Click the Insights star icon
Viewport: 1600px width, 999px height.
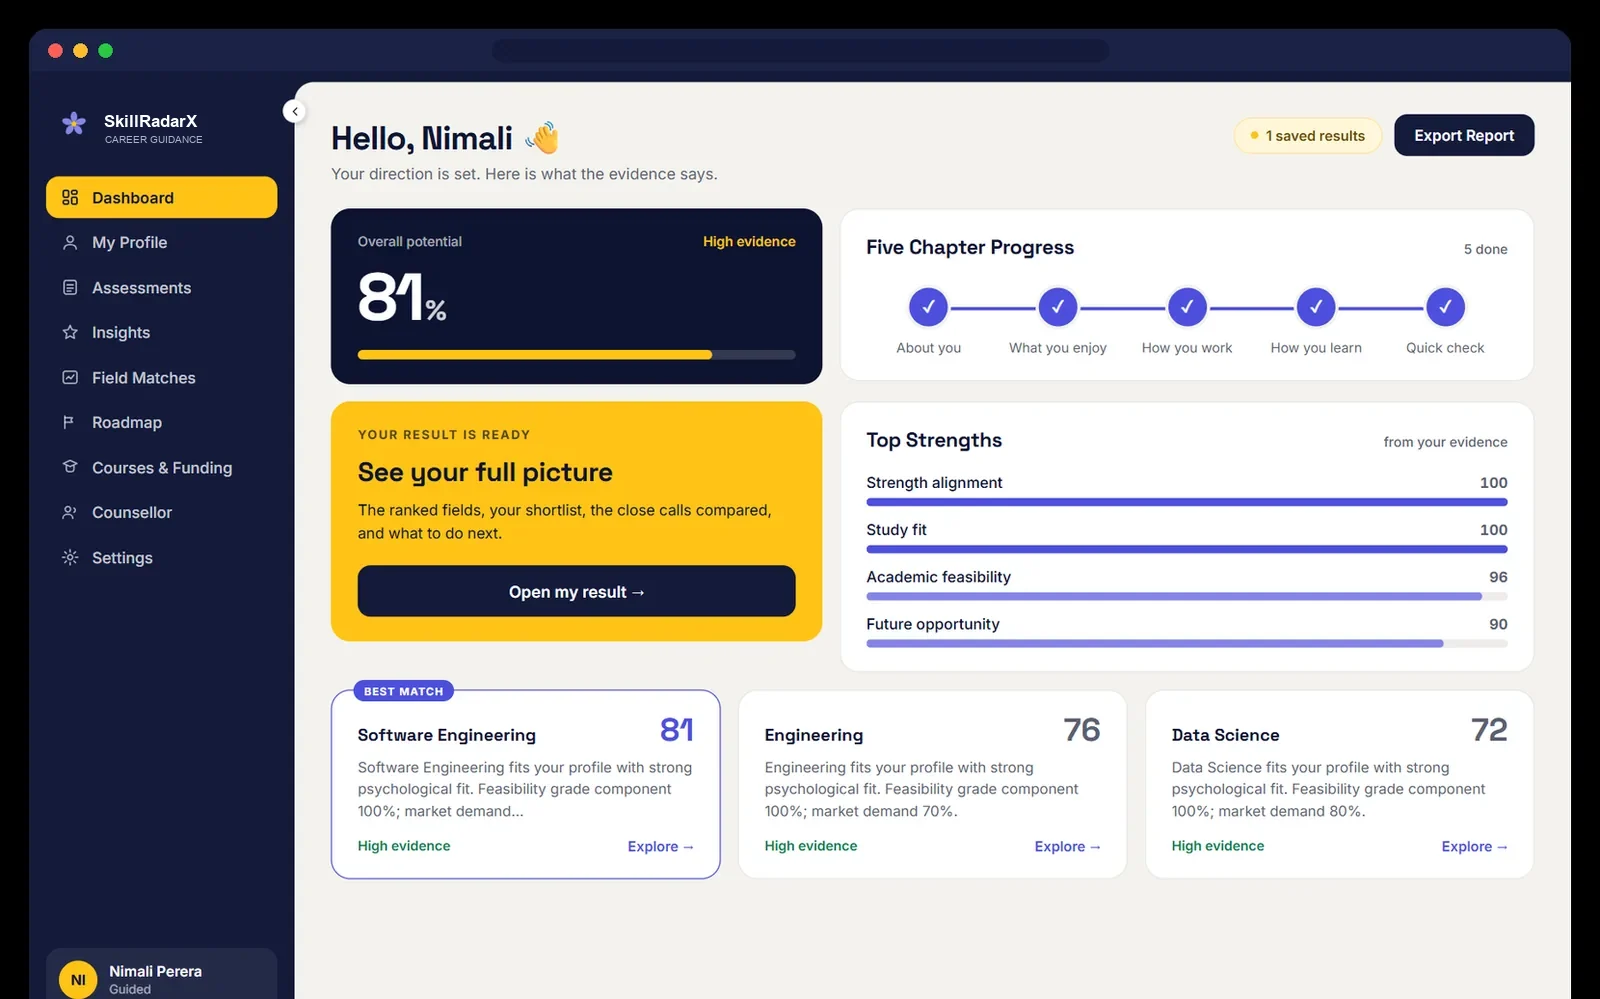coord(70,332)
